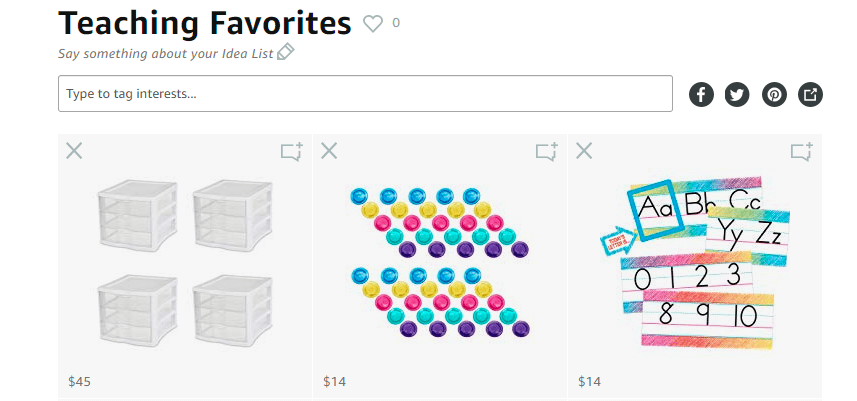The image size is (857, 401).
Task: Open the alphabet number line banner image
Action: (695, 263)
